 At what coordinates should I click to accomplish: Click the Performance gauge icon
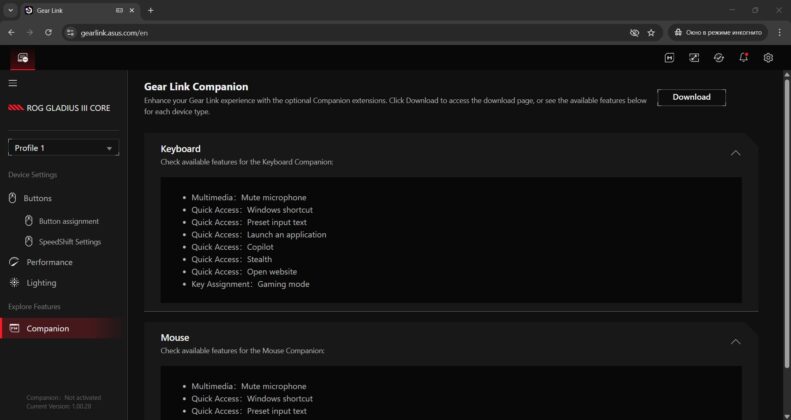tap(14, 262)
